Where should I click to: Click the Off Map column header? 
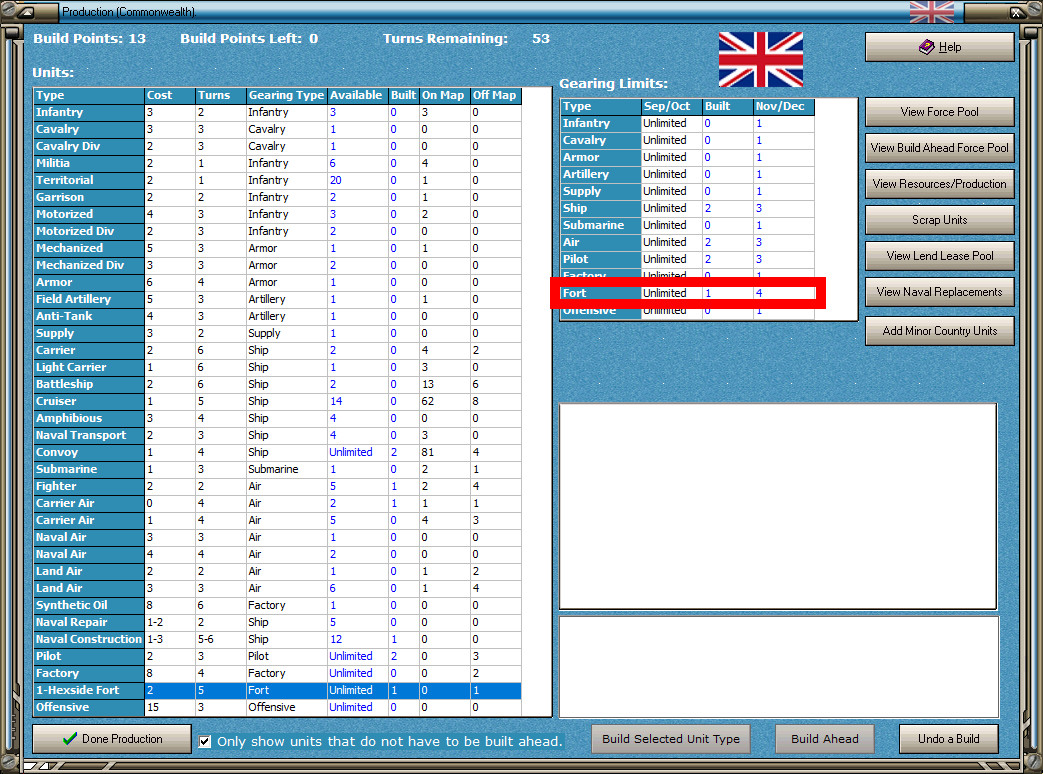(496, 95)
